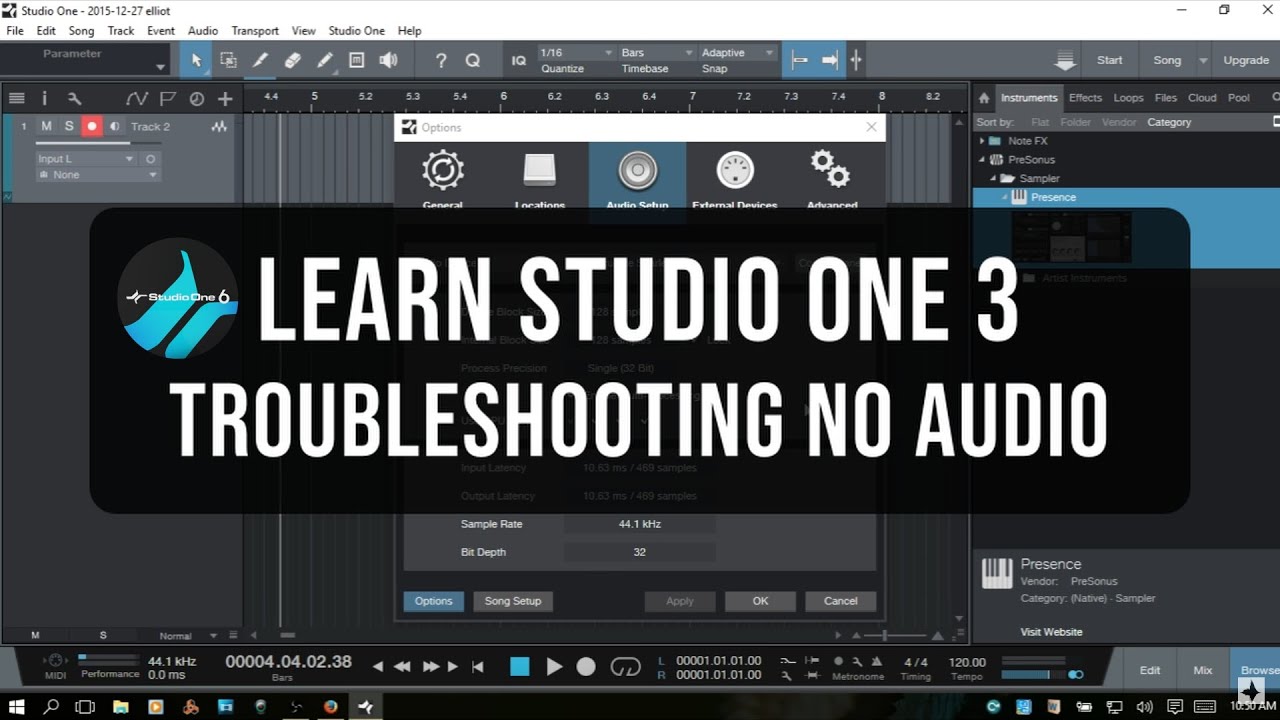Click Cancel in the Options dialog
Viewport: 1280px width, 720px height.
[x=840, y=601]
